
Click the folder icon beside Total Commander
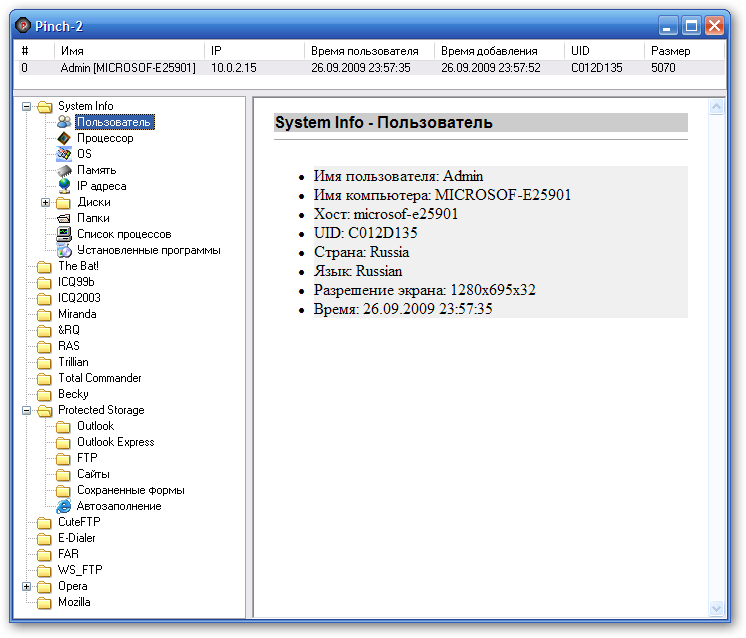pos(44,378)
